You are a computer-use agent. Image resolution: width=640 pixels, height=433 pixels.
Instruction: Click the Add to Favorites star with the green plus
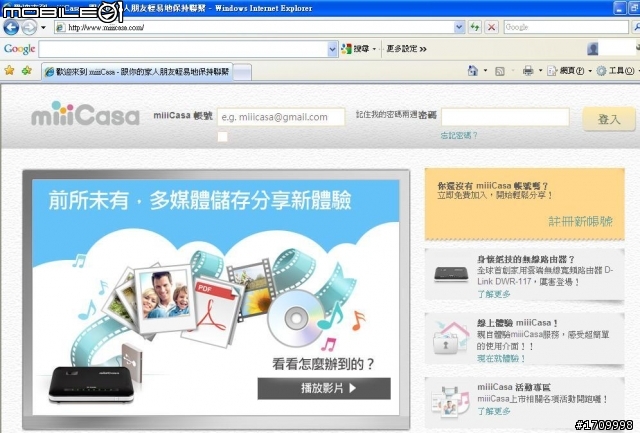tap(27, 71)
